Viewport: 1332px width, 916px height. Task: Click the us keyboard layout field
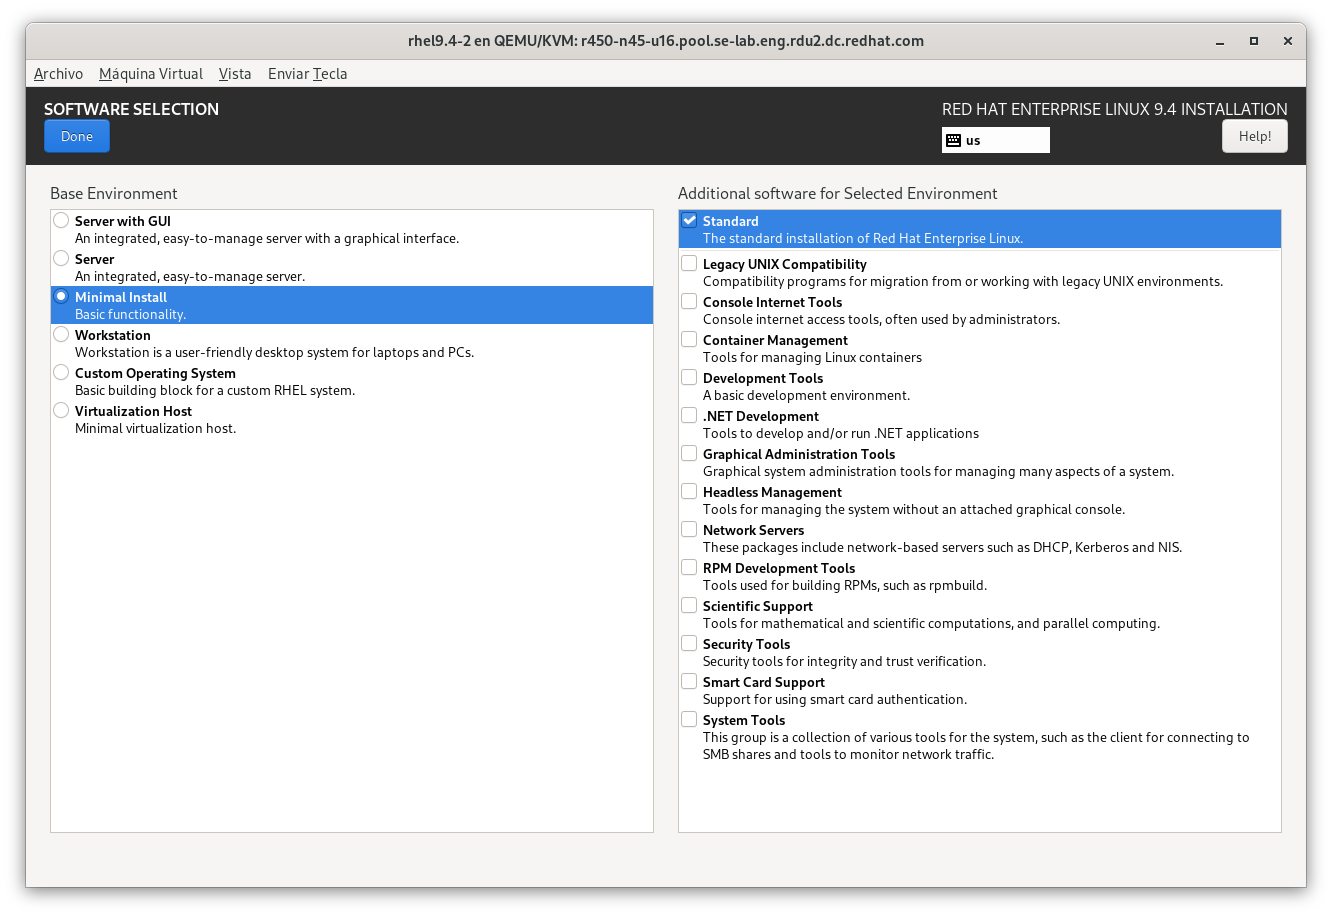tap(996, 140)
